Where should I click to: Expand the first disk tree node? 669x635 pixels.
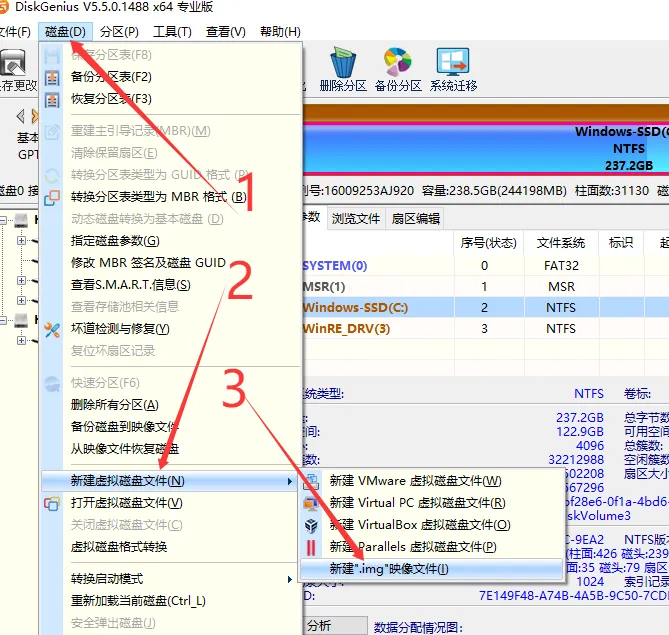(3, 220)
